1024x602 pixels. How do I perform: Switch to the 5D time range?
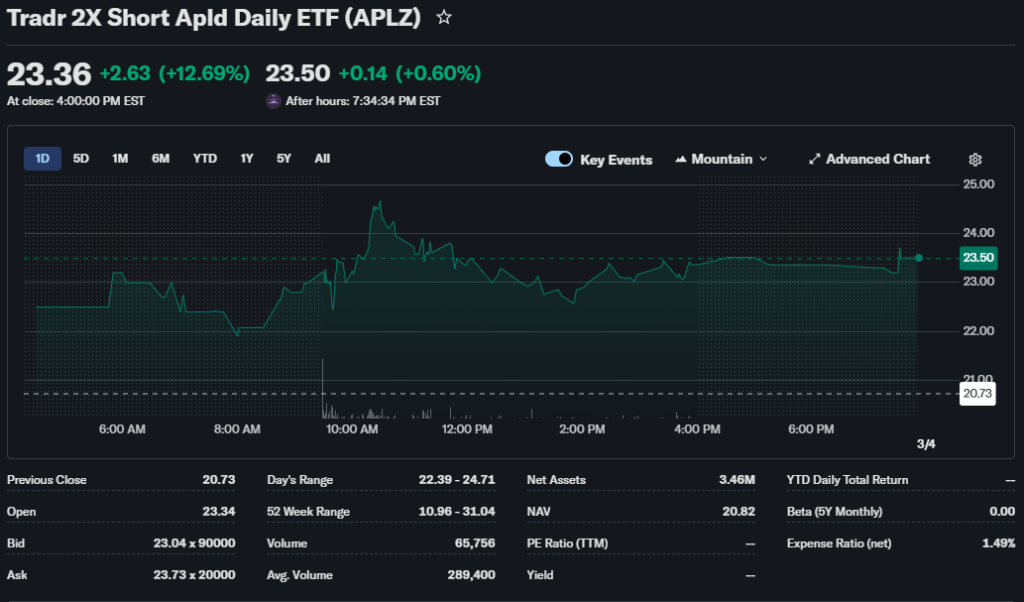[81, 159]
